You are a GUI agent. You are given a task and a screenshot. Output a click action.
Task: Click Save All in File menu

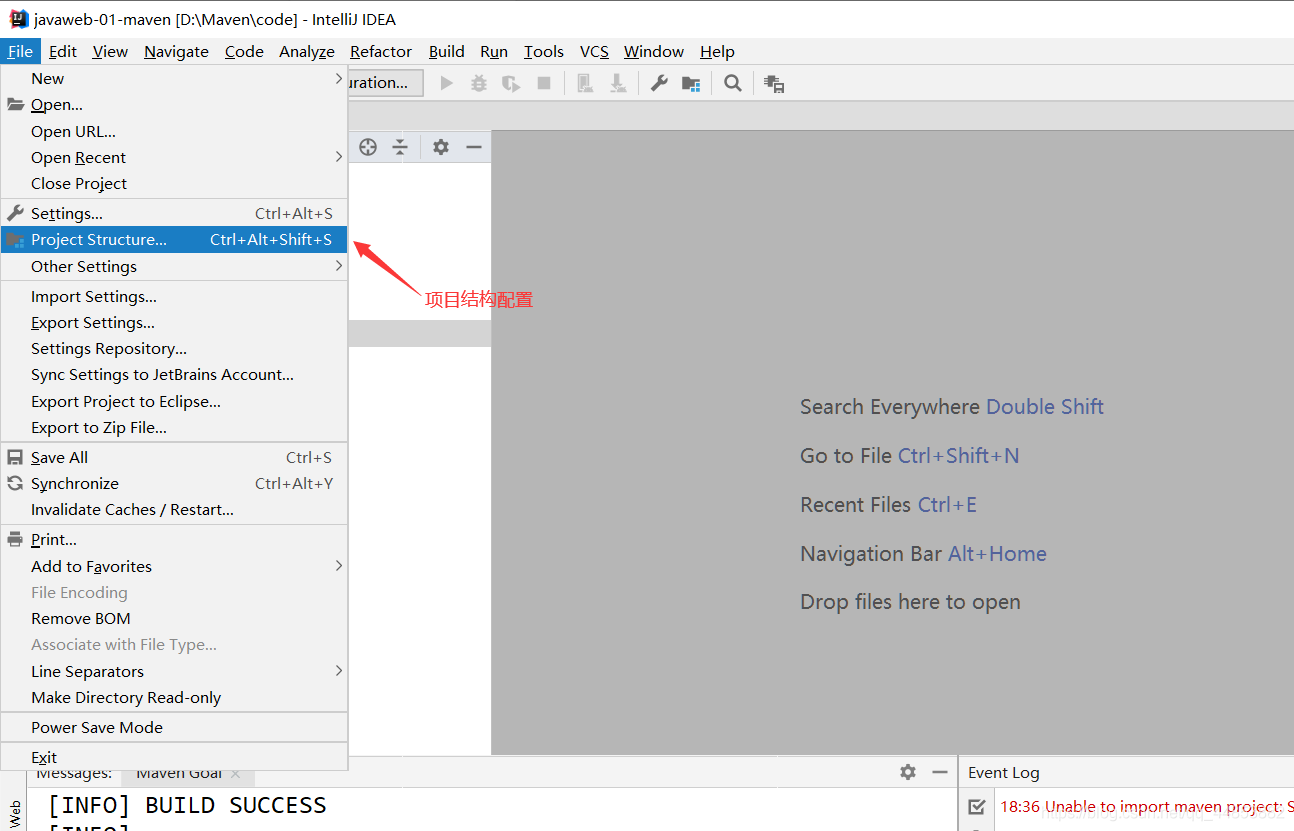tap(174, 457)
